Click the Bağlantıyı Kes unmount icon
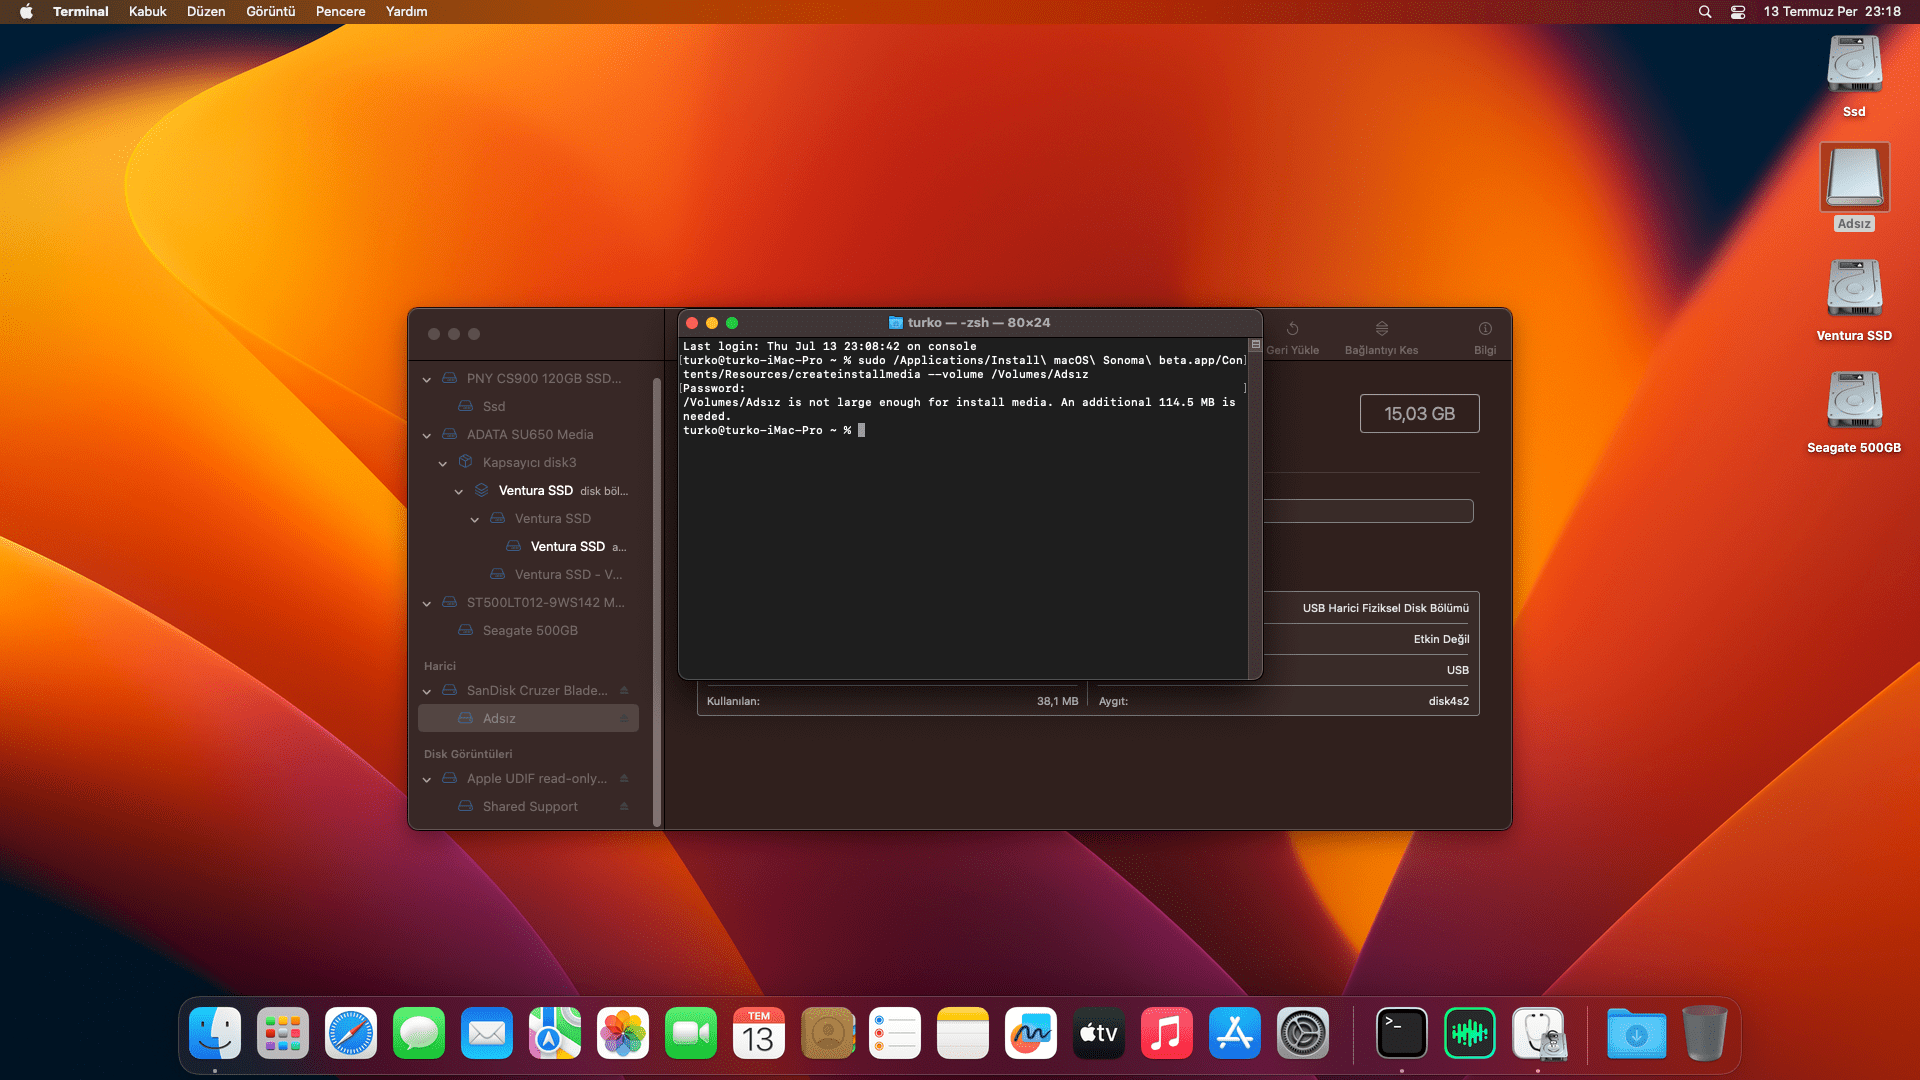1920x1080 pixels. 1381,330
